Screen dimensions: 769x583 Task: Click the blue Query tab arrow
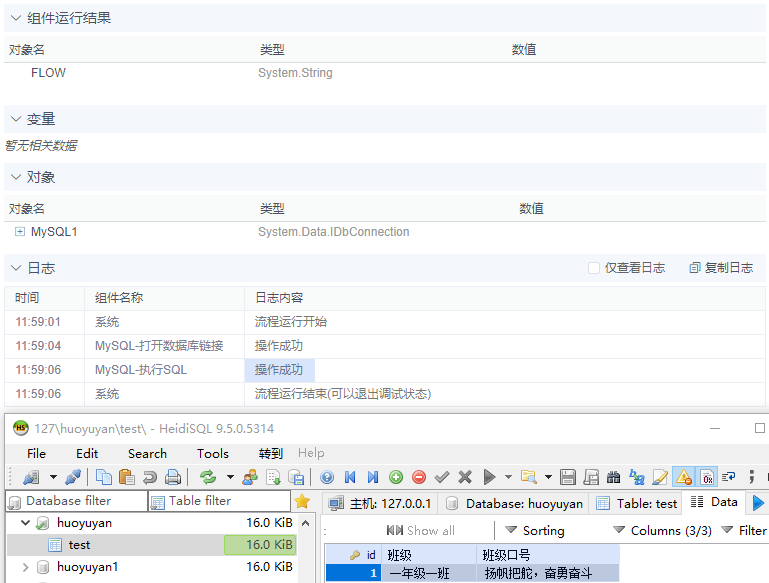758,503
